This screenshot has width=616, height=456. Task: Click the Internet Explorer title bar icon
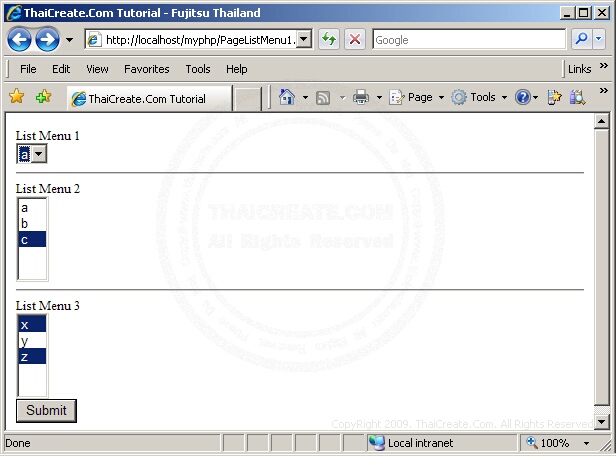click(x=14, y=13)
